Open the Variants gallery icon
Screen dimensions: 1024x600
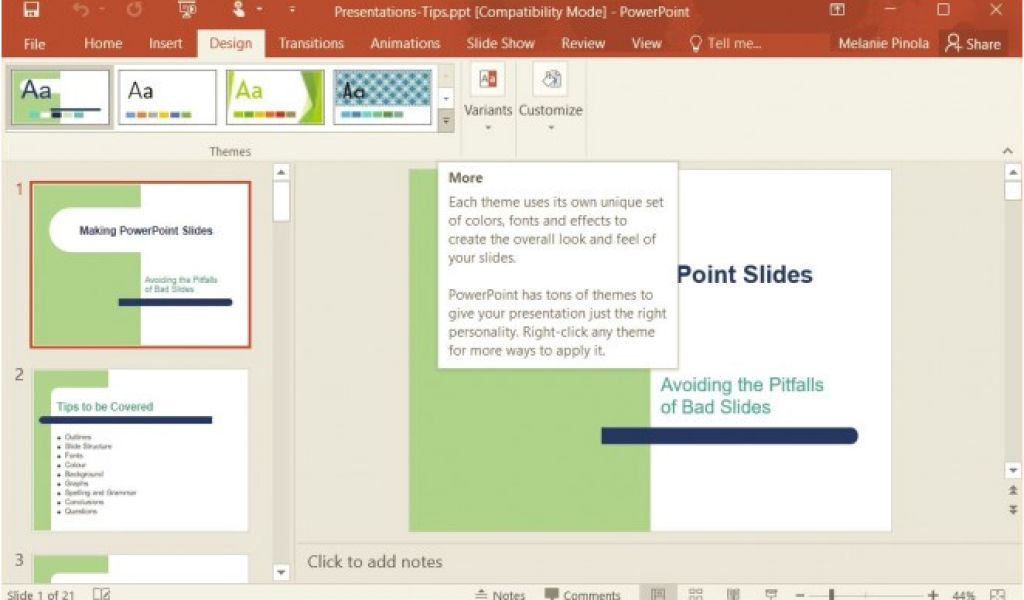pyautogui.click(x=487, y=78)
